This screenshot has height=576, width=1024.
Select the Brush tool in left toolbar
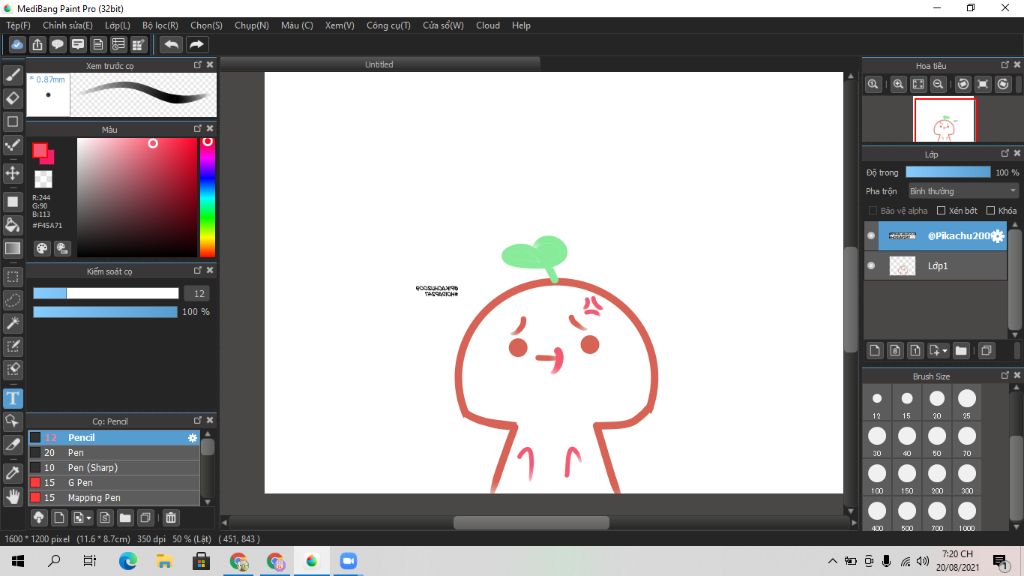[12, 74]
